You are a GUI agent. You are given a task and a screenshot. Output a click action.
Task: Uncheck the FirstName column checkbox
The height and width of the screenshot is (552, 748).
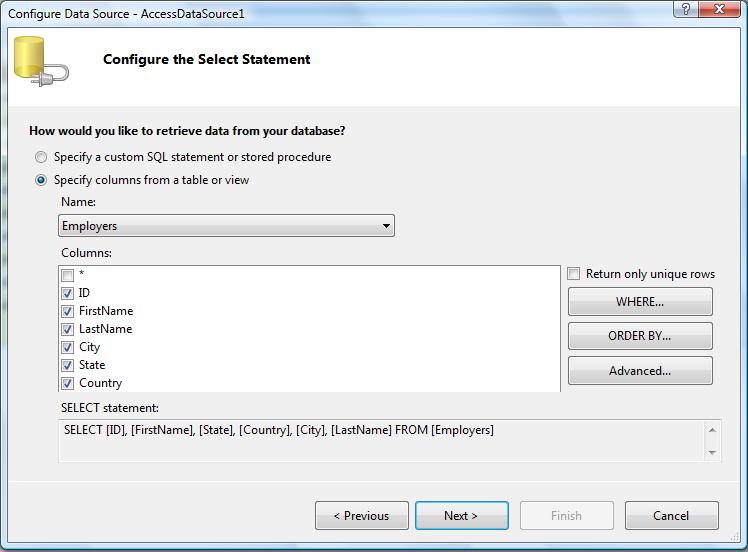pos(67,311)
